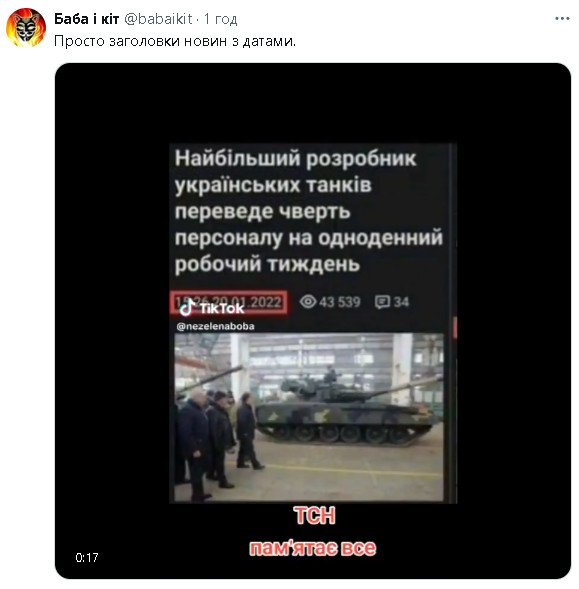Select the tweet text about заголовки новин

[x=175, y=41]
